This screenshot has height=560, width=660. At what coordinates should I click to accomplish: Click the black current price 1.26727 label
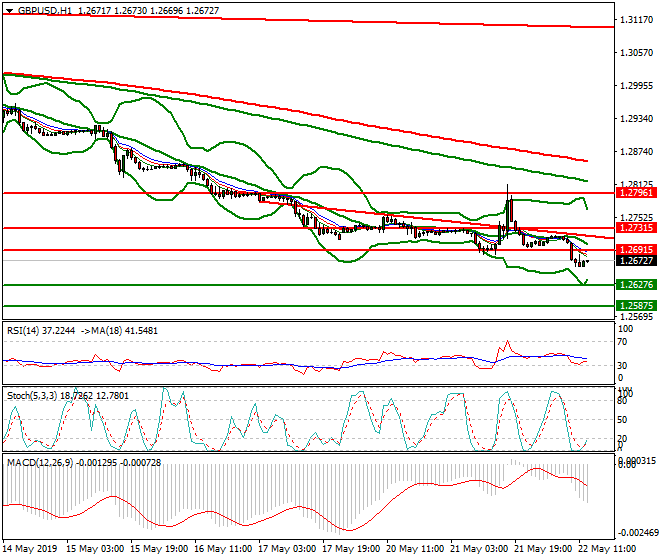point(636,261)
